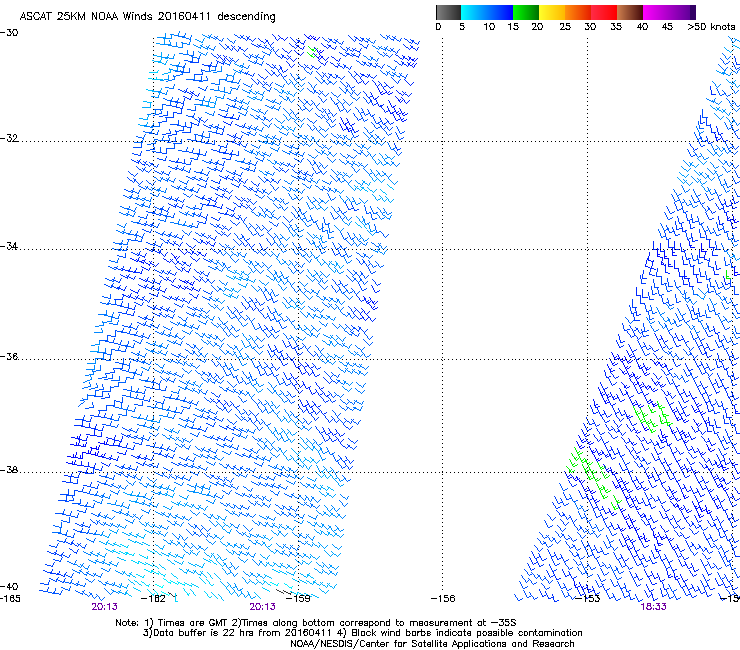Click the -159 longitude axis label
Screen dimensions: 740x650
[298, 599]
